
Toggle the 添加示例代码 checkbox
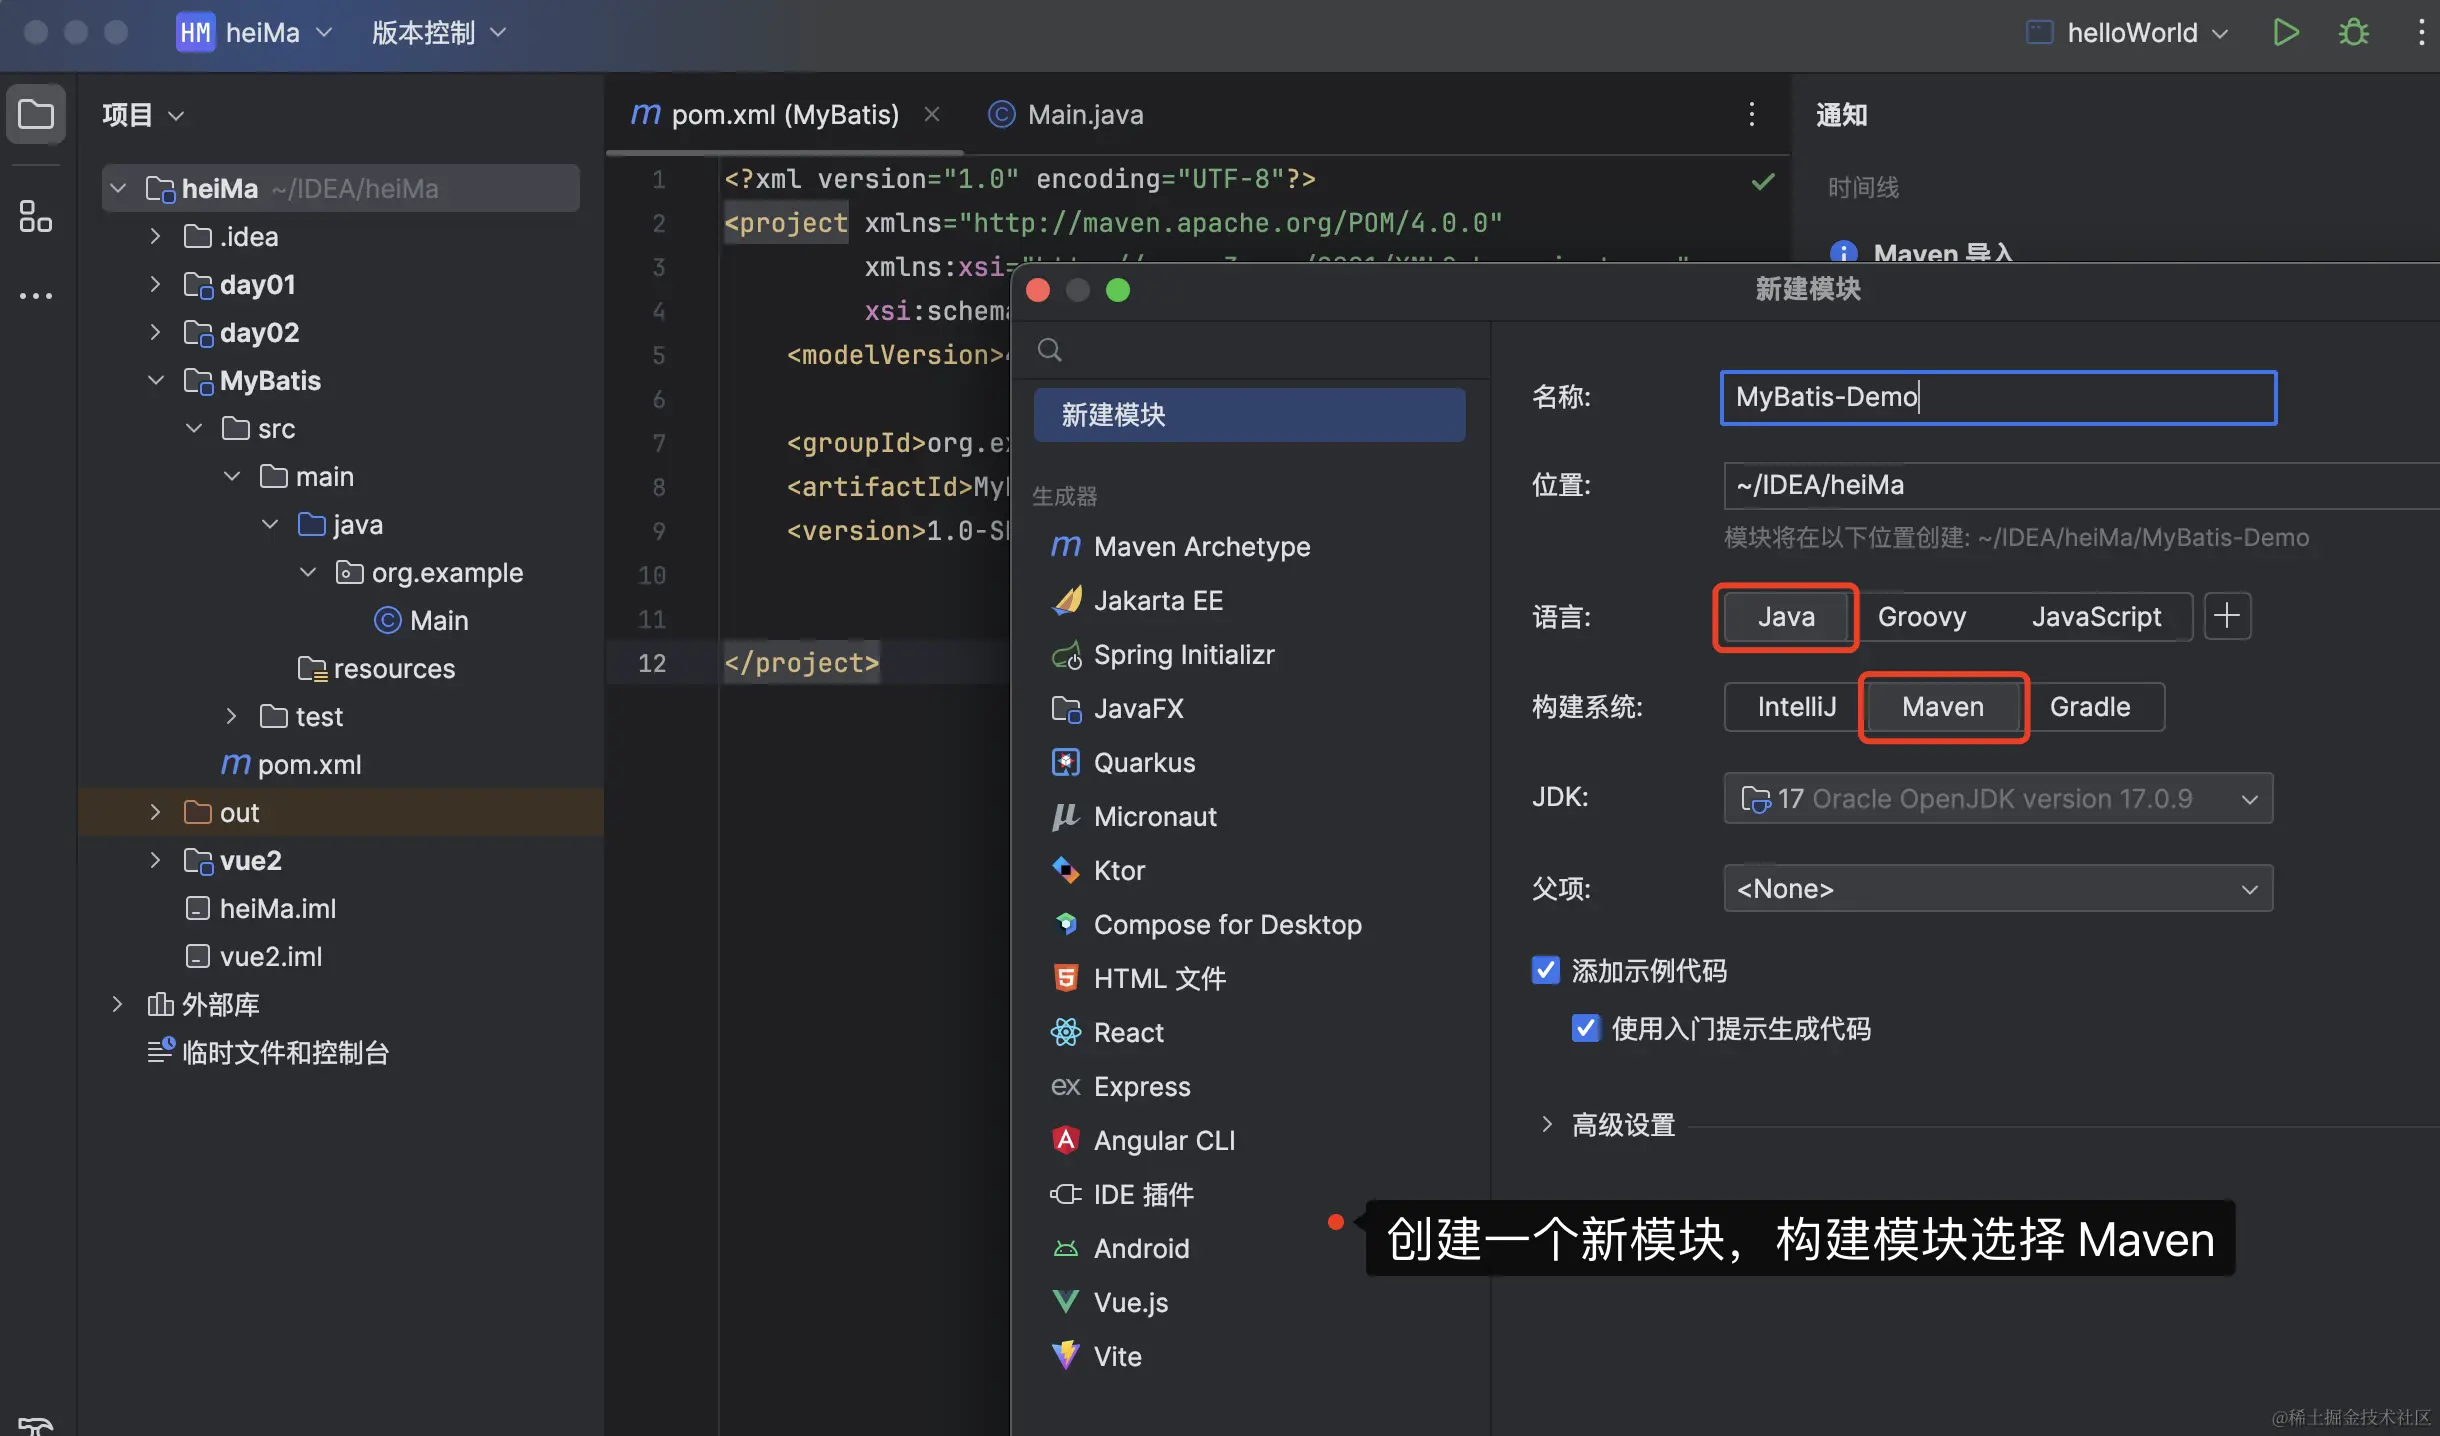tap(1545, 970)
